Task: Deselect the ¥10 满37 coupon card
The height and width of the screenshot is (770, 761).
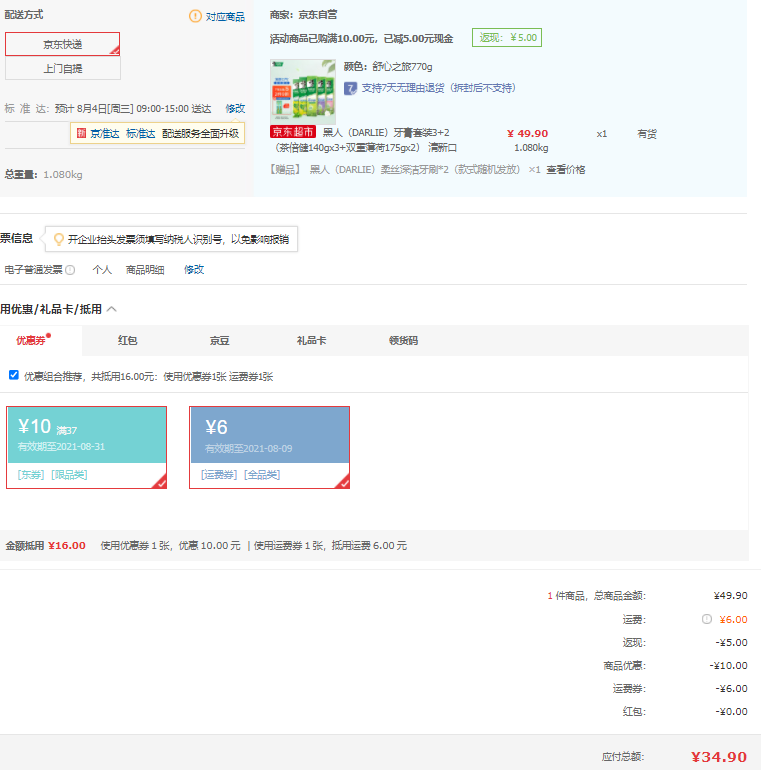Action: click(x=86, y=447)
